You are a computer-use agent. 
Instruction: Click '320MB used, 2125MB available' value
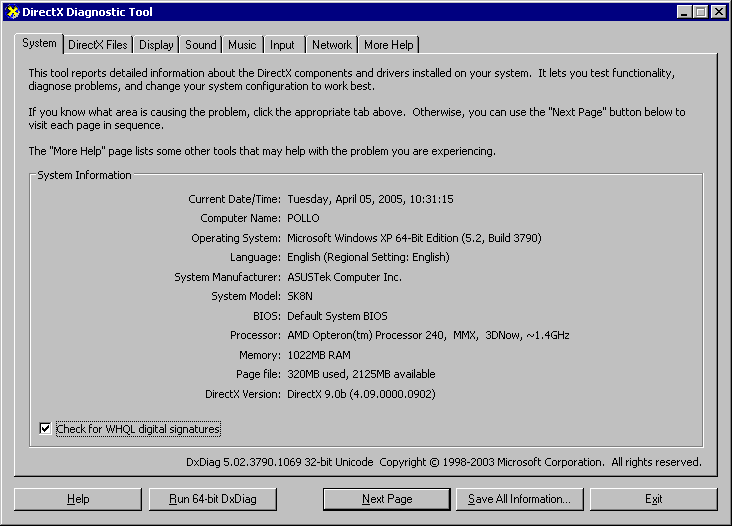point(361,374)
